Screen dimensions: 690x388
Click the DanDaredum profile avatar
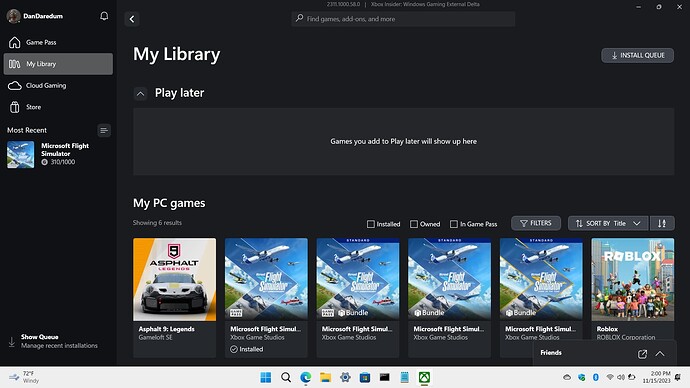tap(14, 16)
